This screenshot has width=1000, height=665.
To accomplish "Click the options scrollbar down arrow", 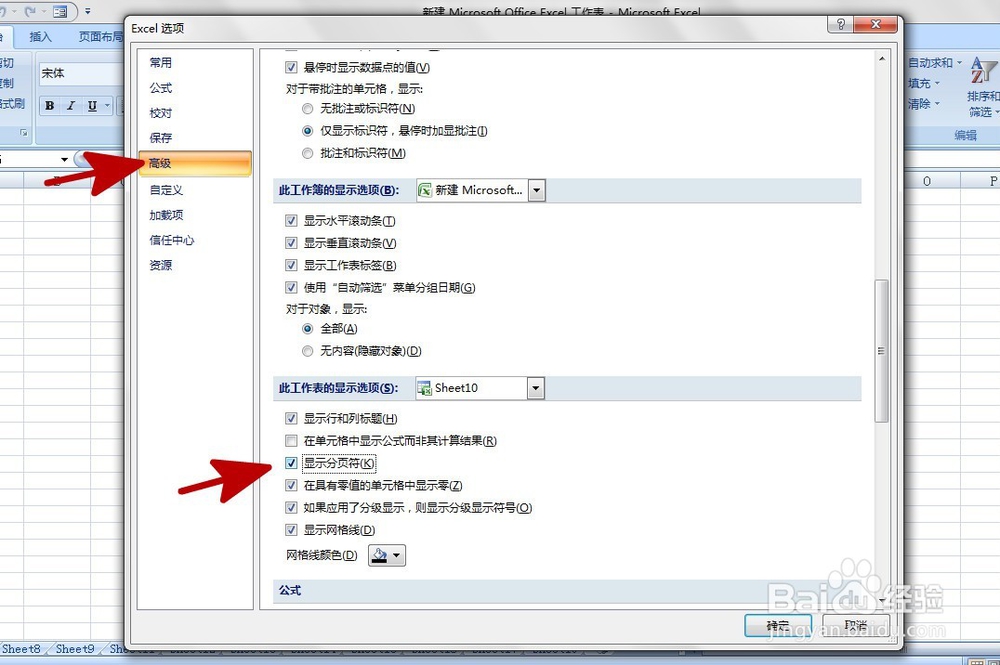I will click(881, 601).
